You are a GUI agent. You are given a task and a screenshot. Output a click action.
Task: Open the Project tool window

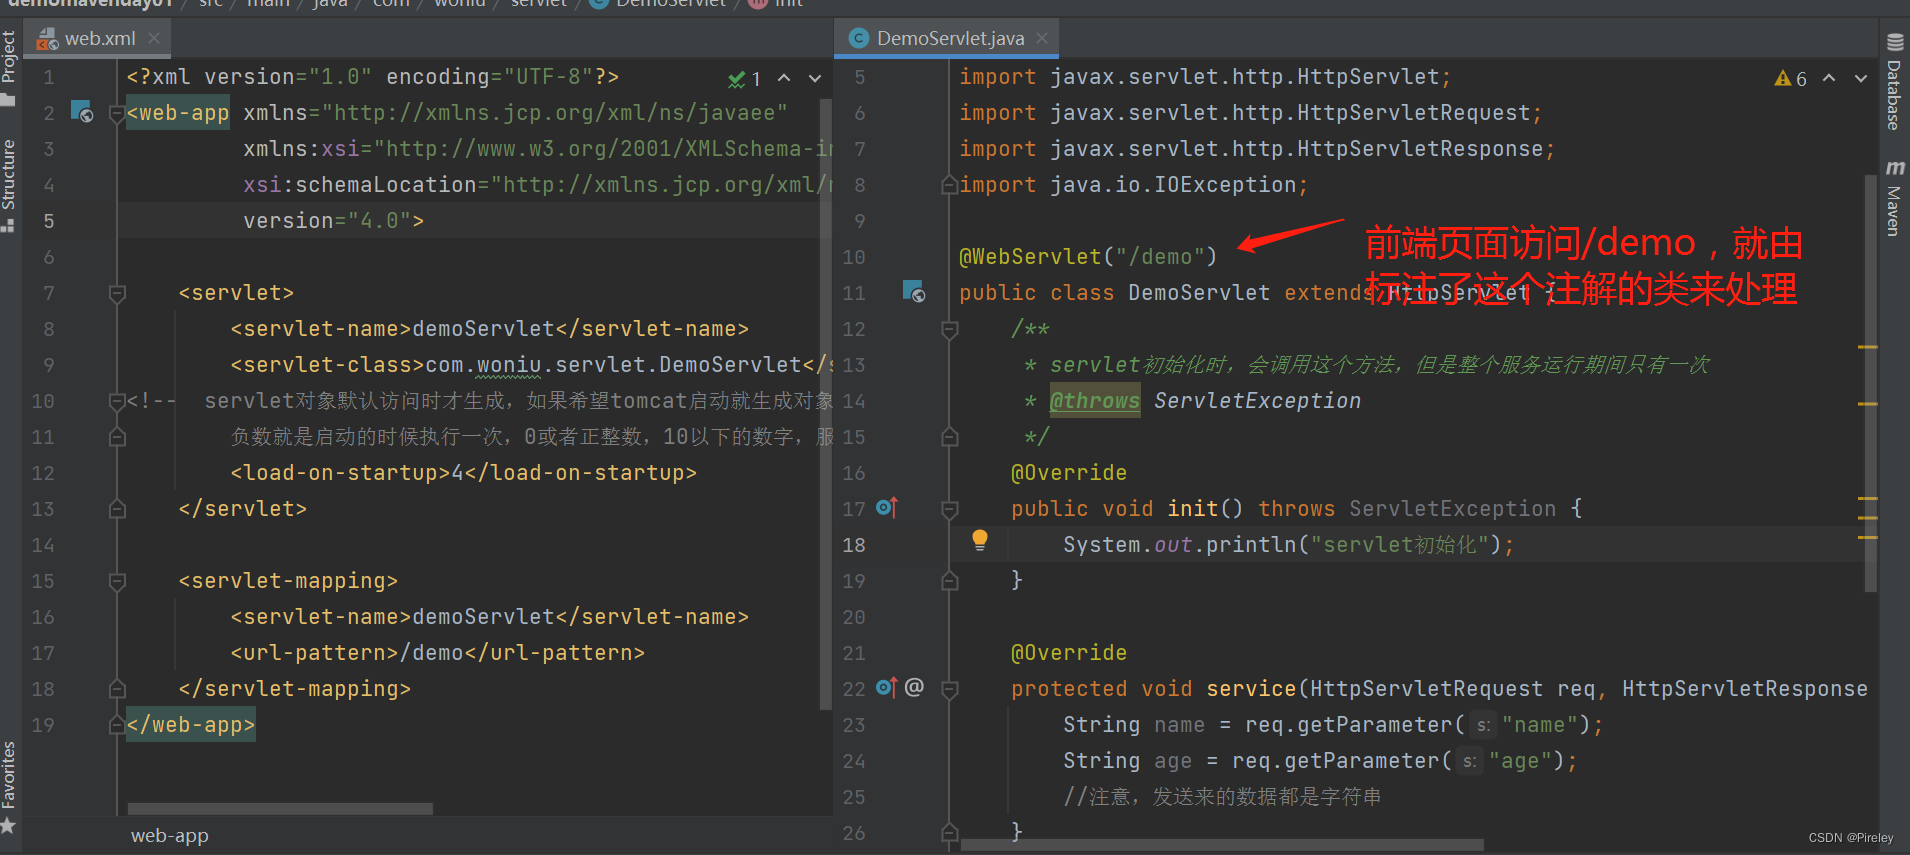(9, 67)
